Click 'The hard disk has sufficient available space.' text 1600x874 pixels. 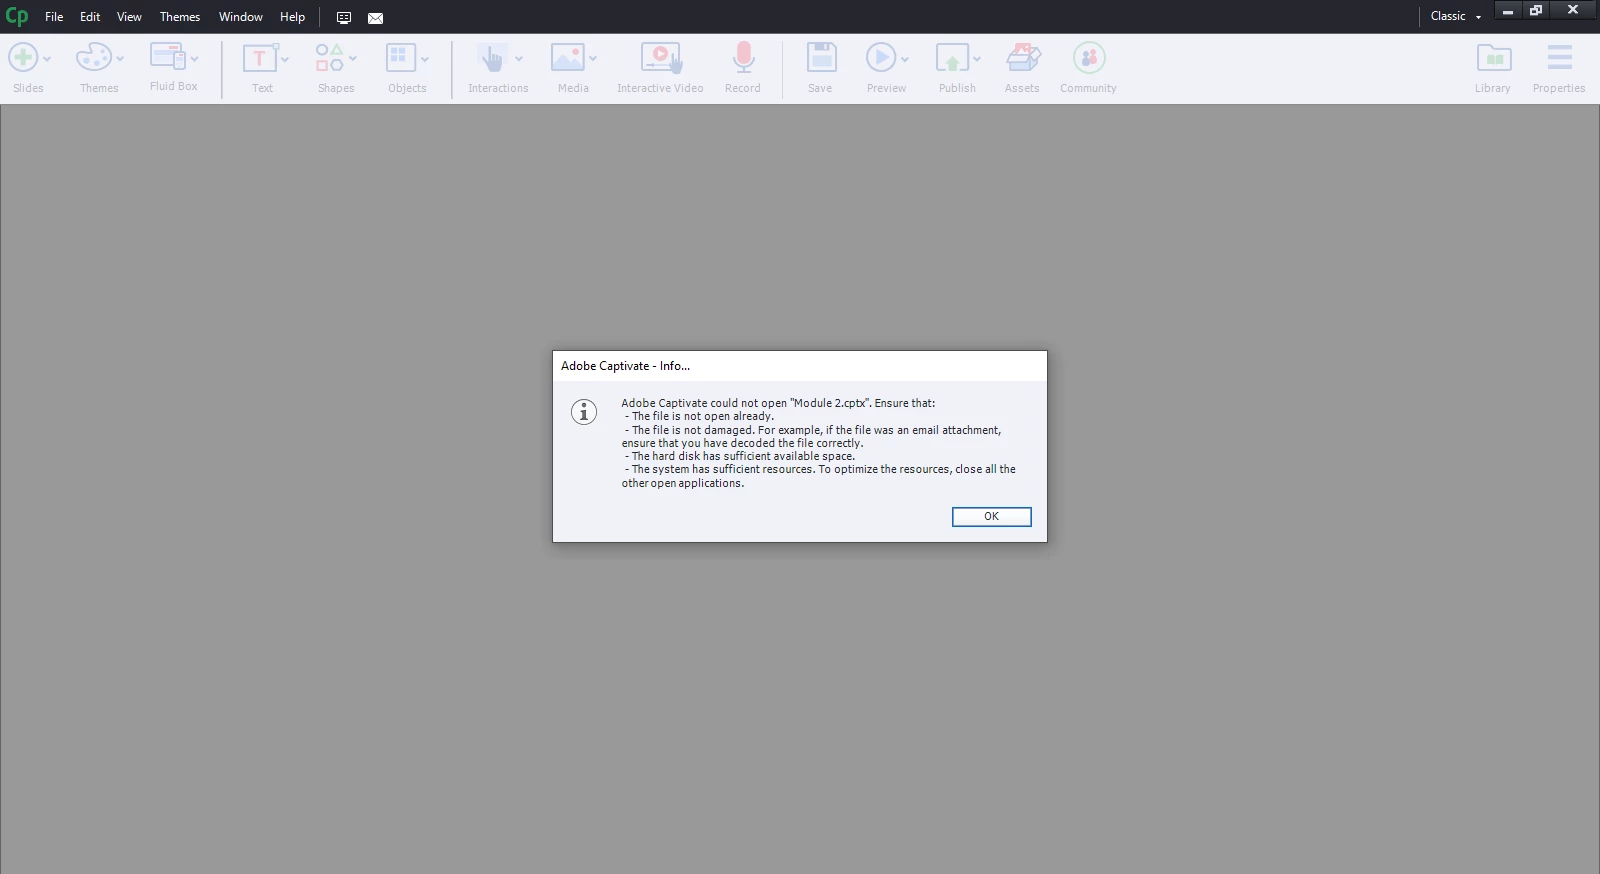click(743, 456)
